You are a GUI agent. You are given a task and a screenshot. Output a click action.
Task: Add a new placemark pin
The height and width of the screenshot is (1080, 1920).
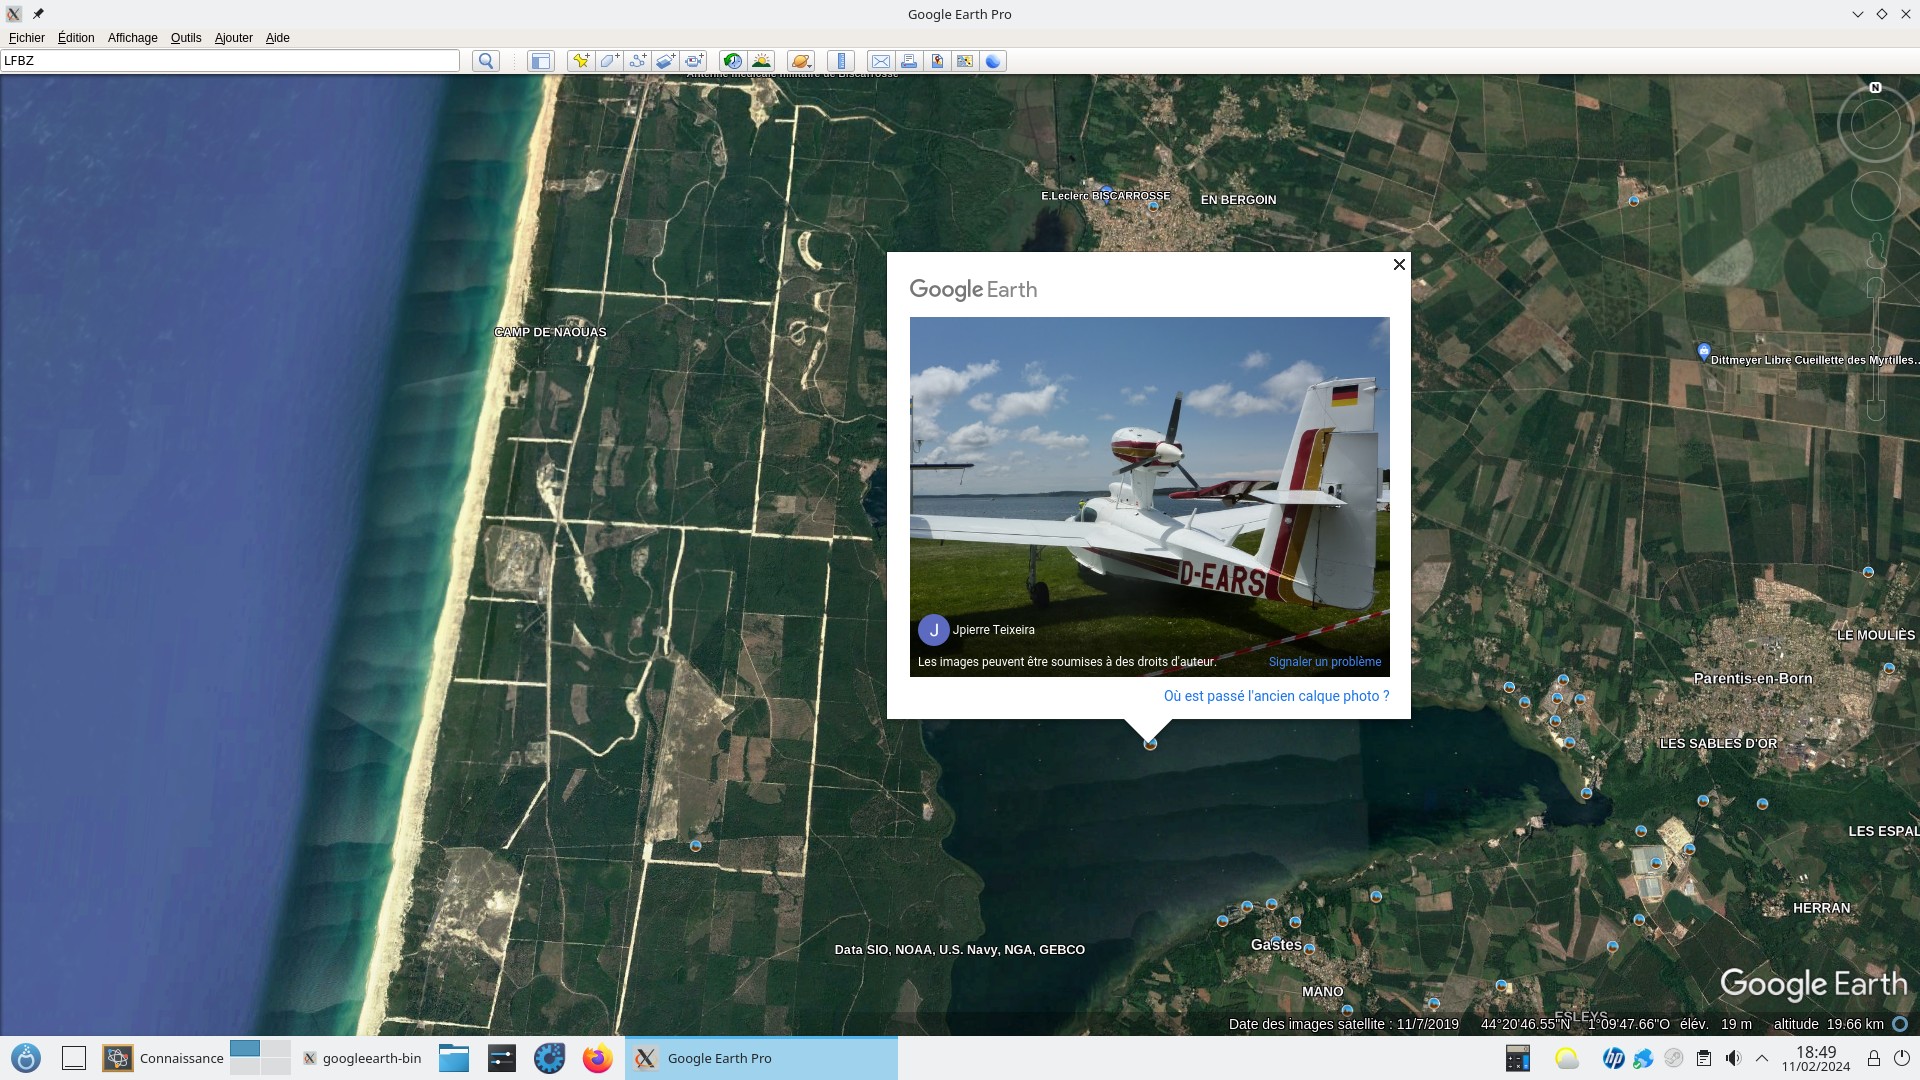point(580,61)
